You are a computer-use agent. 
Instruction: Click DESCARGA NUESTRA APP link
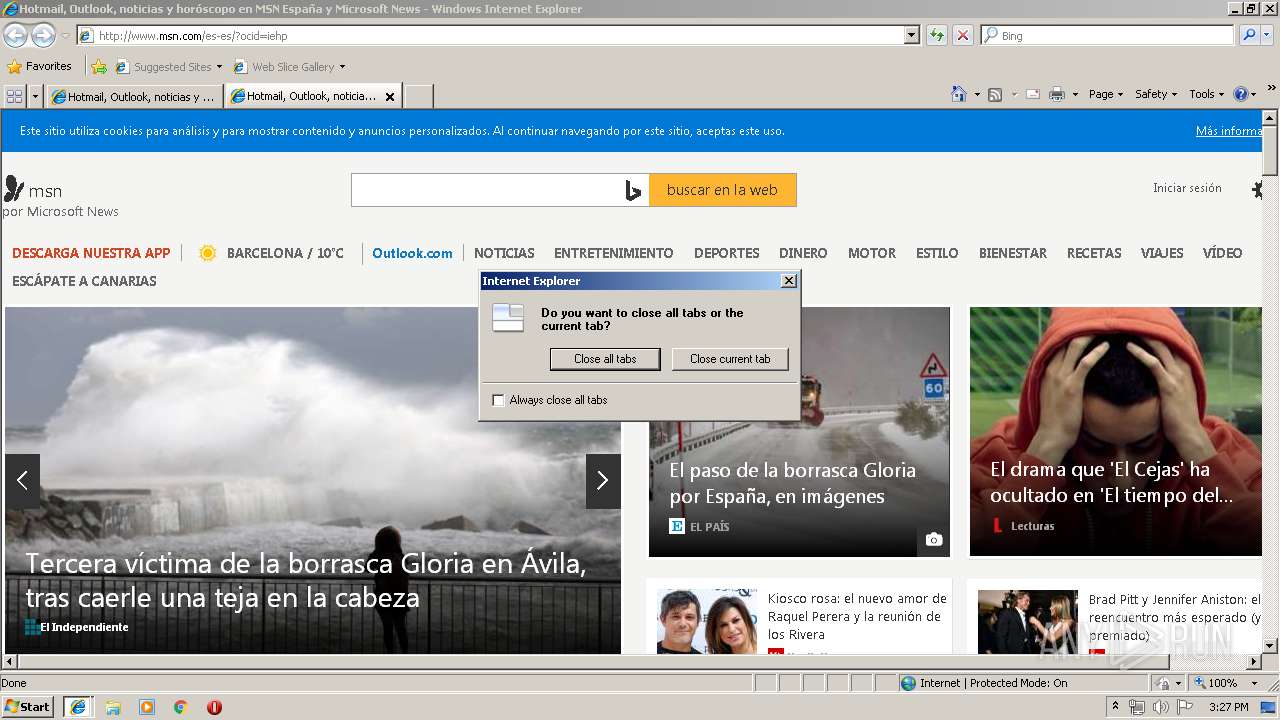point(91,253)
